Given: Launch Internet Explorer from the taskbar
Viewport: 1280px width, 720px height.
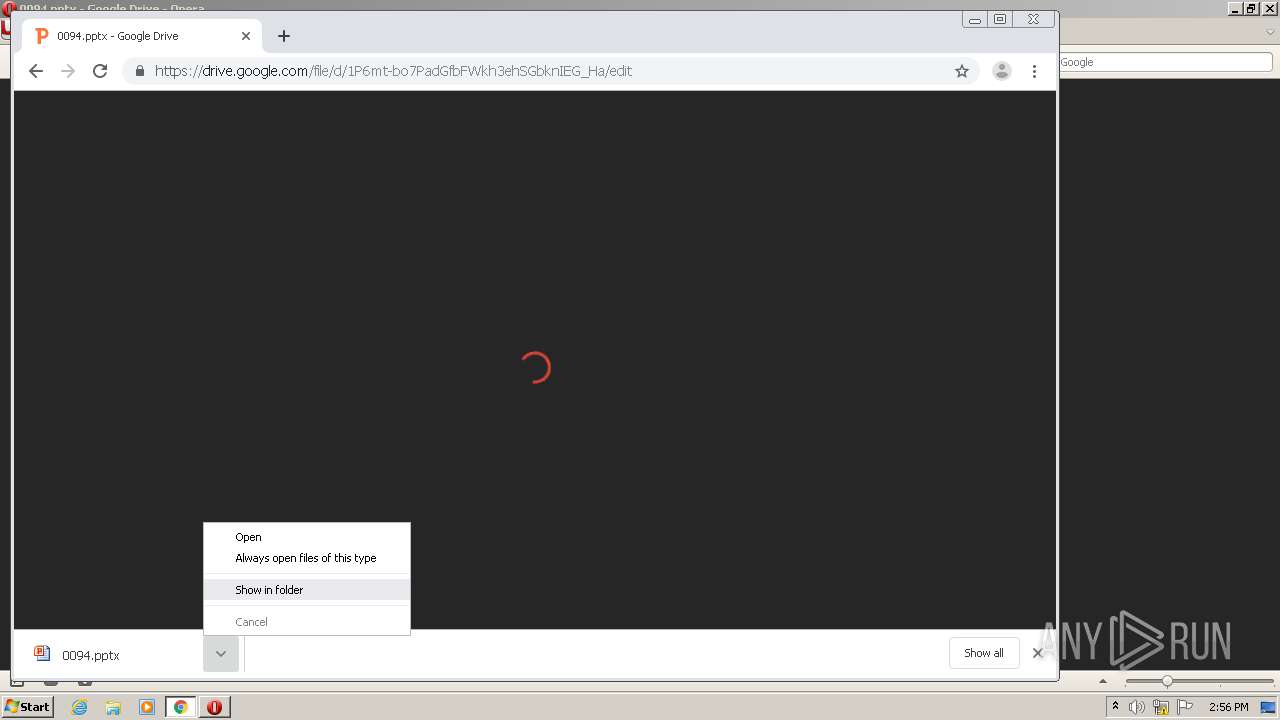Looking at the screenshot, I should pos(80,707).
